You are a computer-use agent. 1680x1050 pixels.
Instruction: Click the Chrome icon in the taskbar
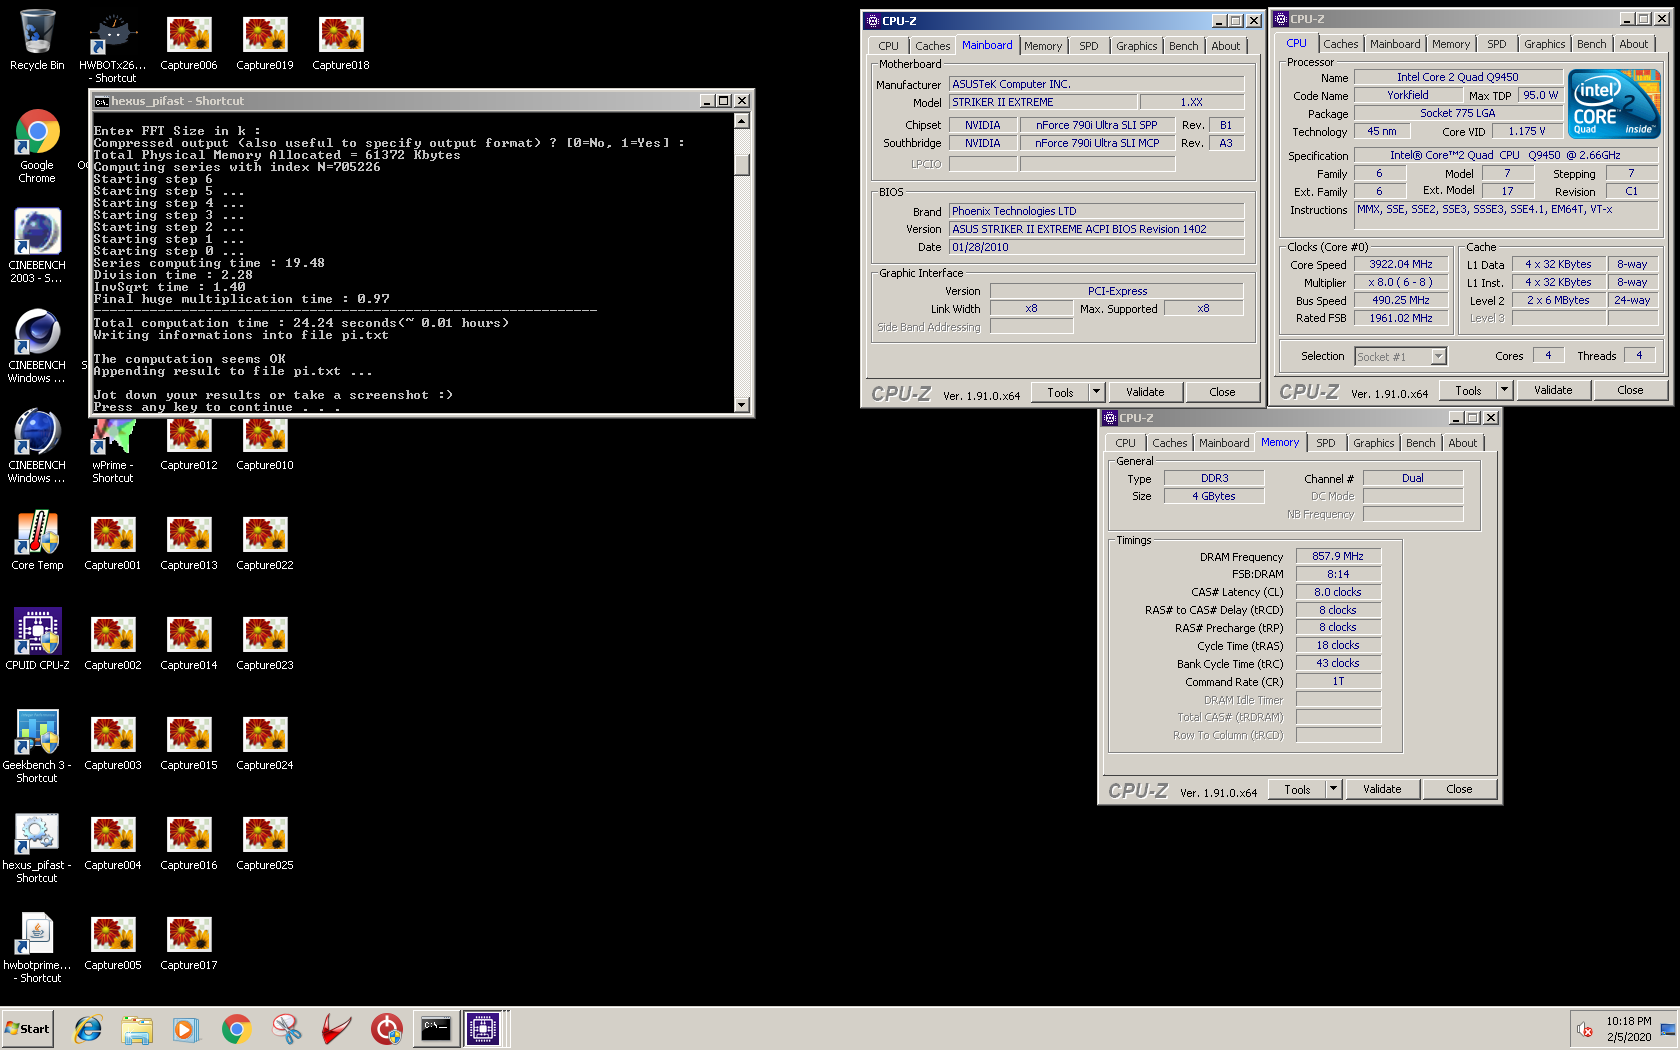[x=236, y=1028]
